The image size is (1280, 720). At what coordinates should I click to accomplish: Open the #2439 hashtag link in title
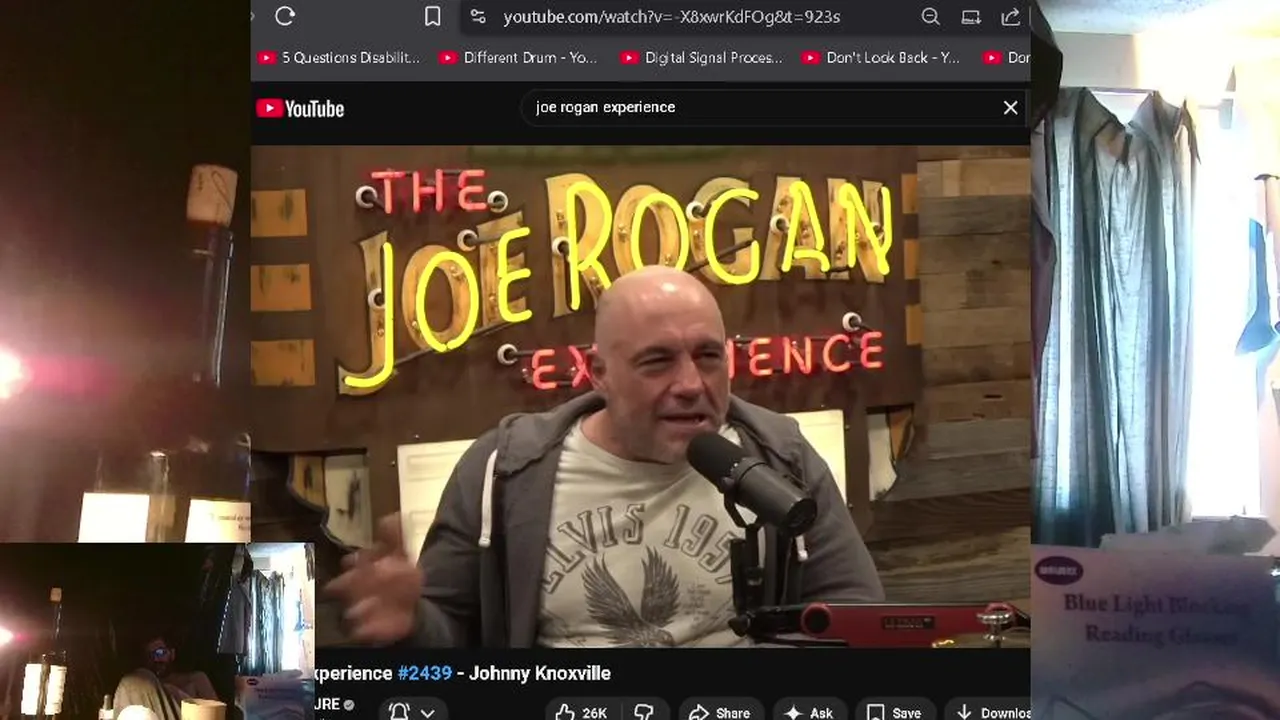[425, 673]
